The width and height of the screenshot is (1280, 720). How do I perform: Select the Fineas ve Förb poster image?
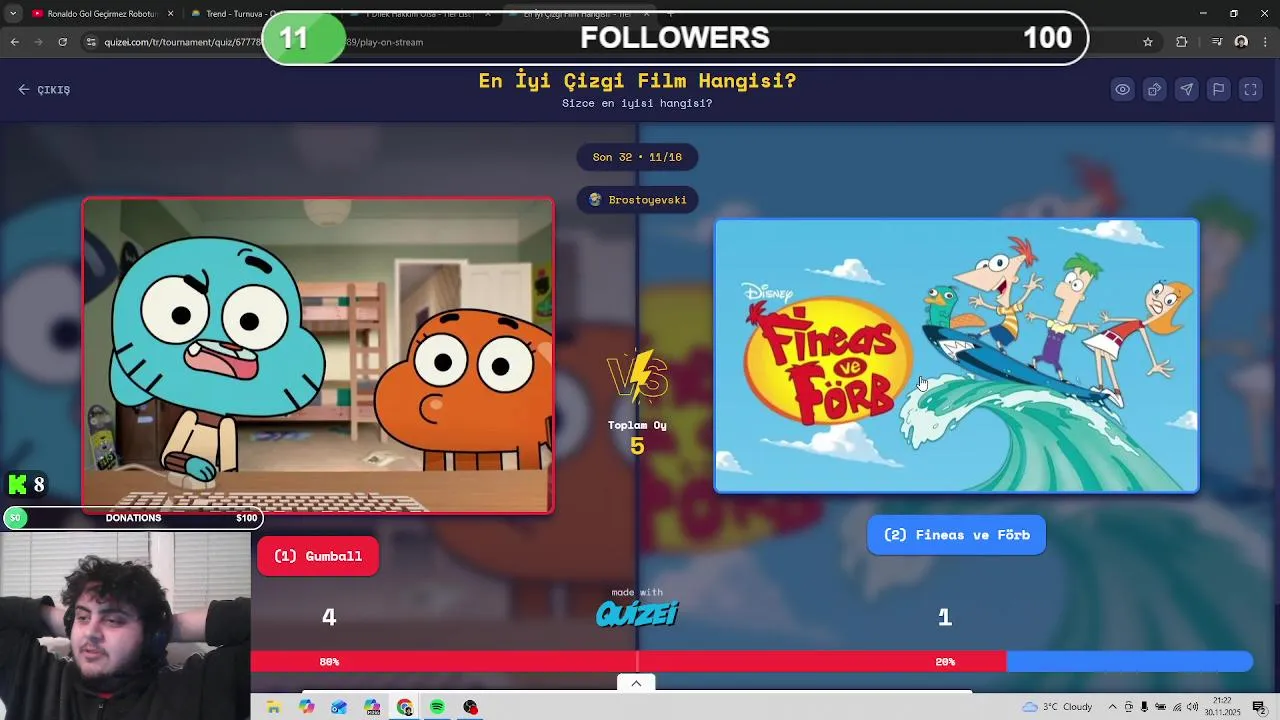pos(957,356)
